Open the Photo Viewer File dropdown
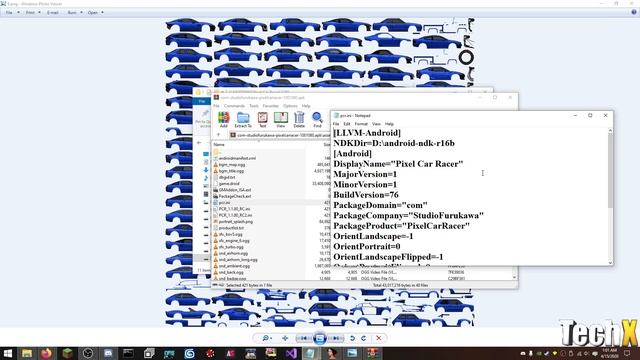 (x=12, y=13)
